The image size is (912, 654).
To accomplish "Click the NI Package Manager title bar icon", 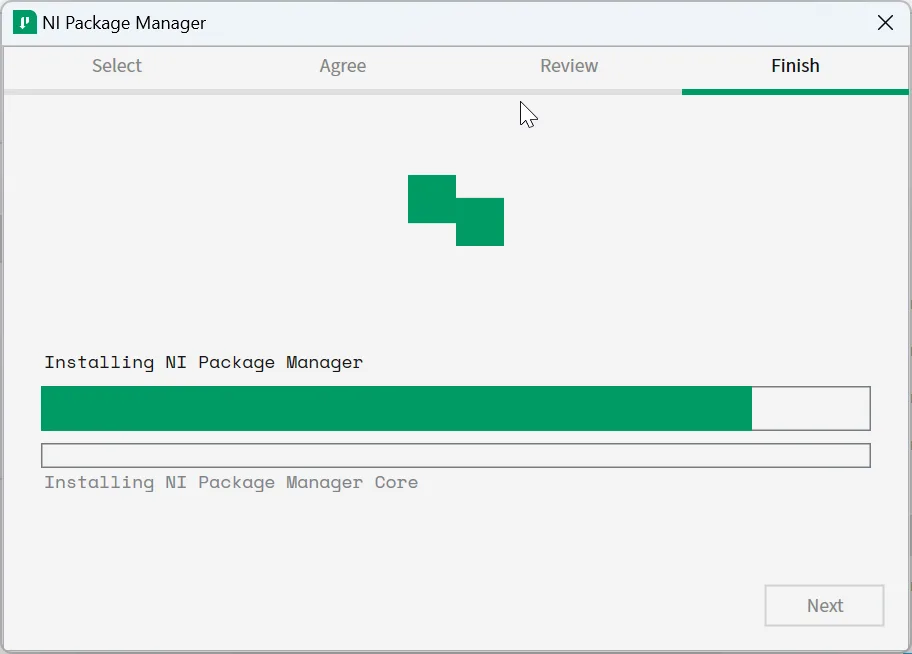I will pyautogui.click(x=24, y=23).
